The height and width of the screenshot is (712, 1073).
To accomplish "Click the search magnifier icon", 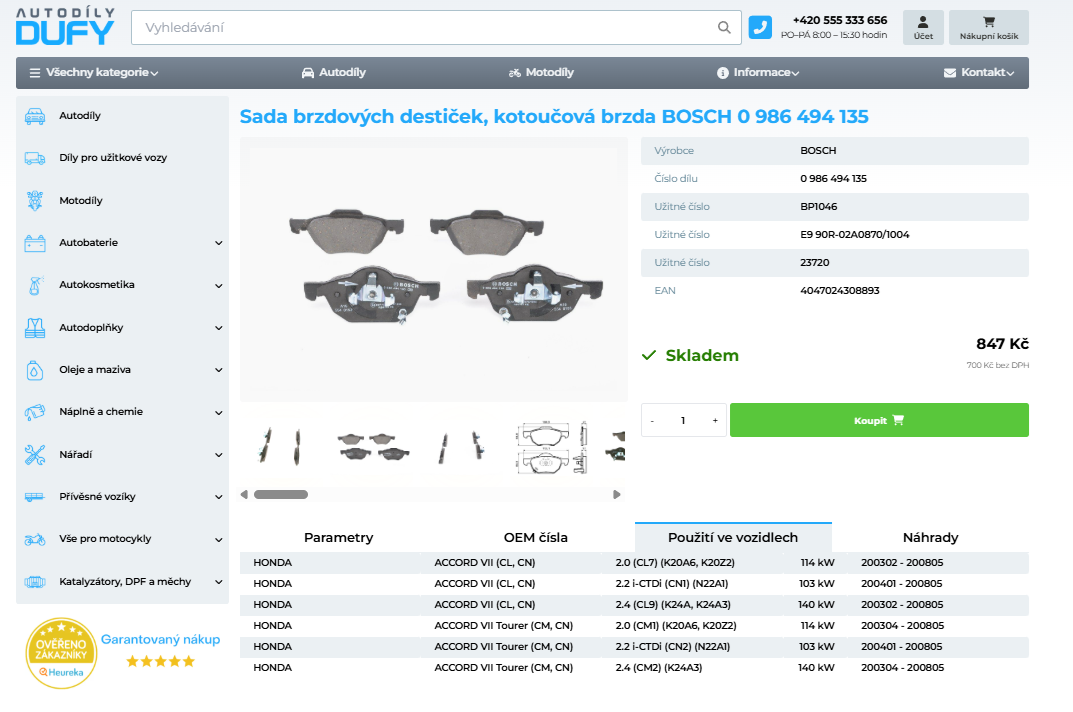I will coord(724,28).
